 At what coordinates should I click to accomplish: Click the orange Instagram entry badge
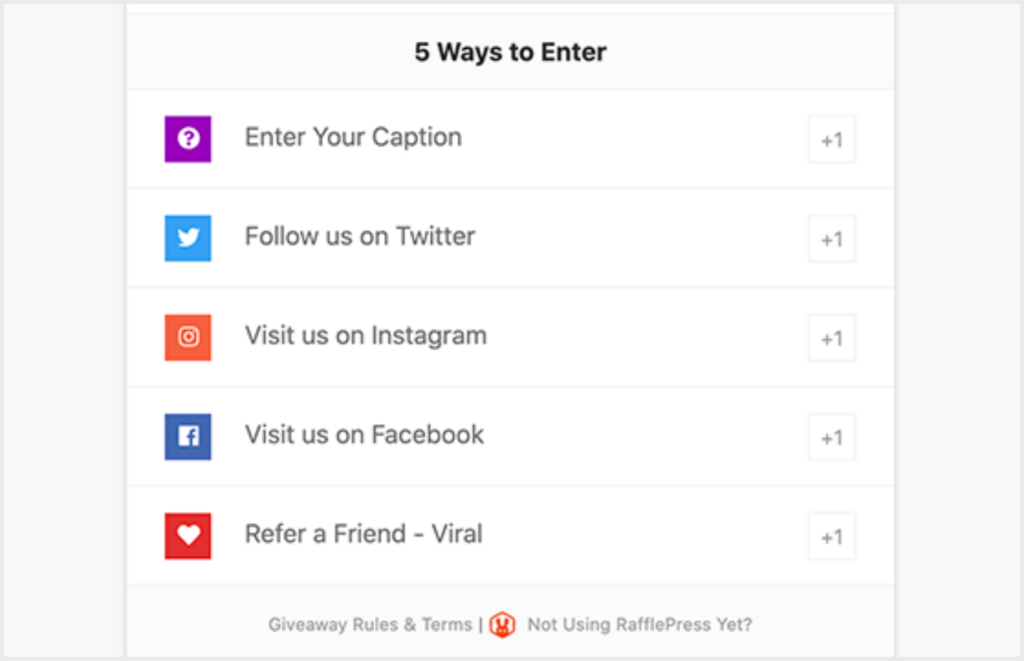click(187, 337)
